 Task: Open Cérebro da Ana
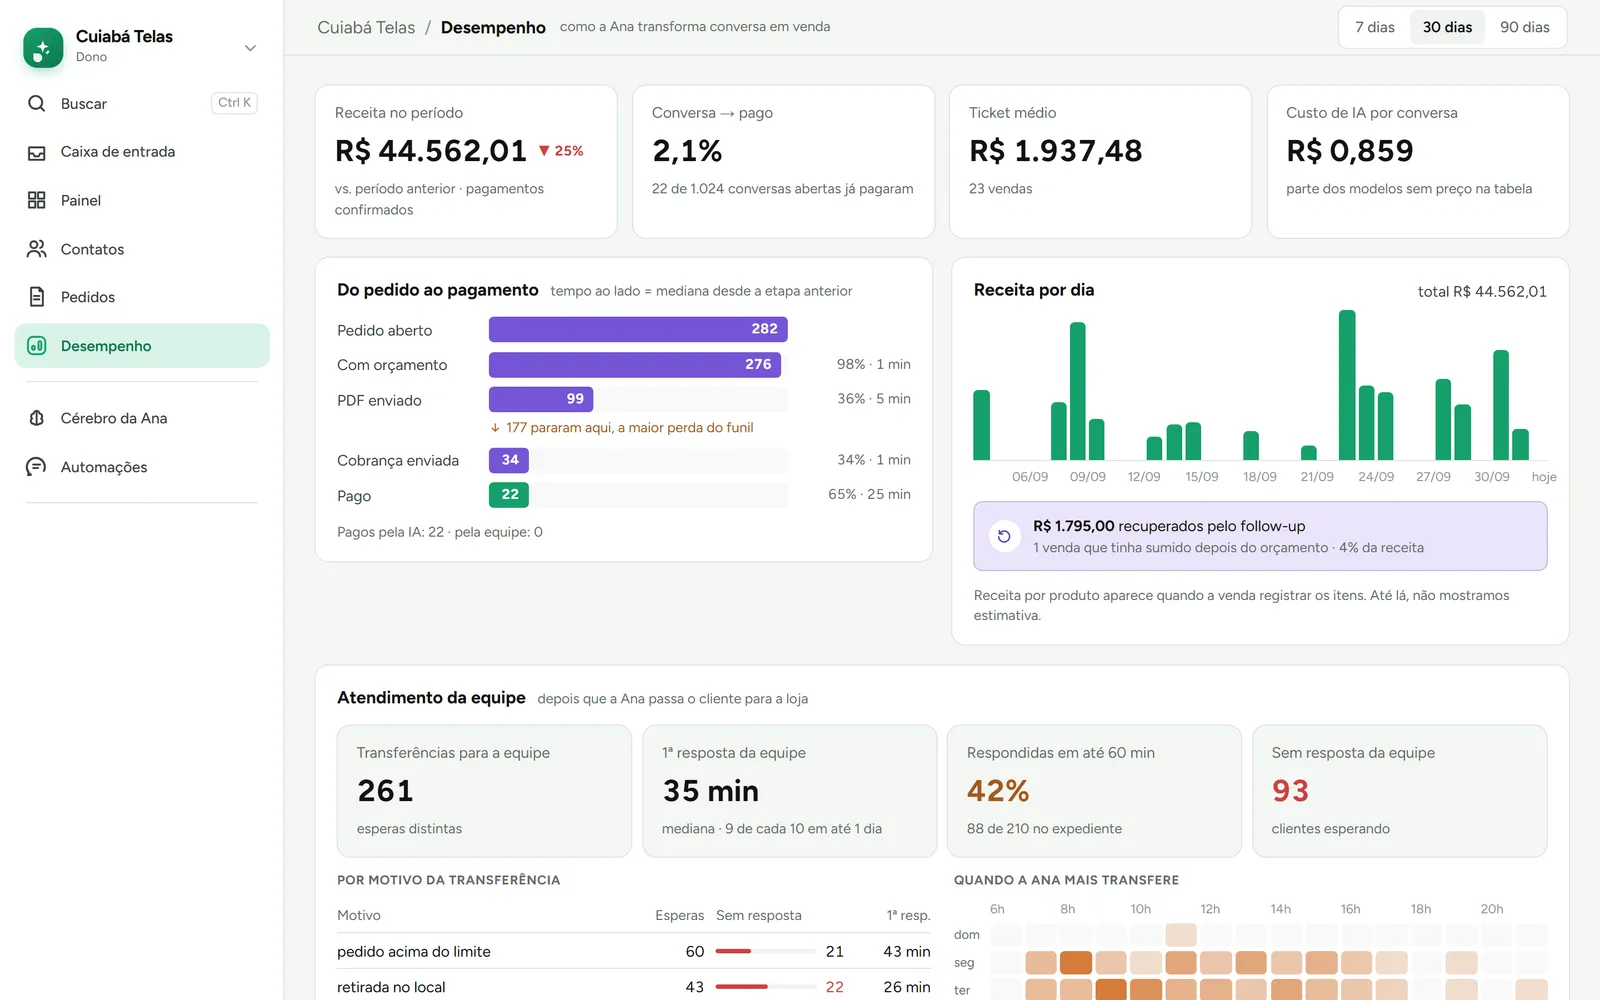(x=142, y=418)
